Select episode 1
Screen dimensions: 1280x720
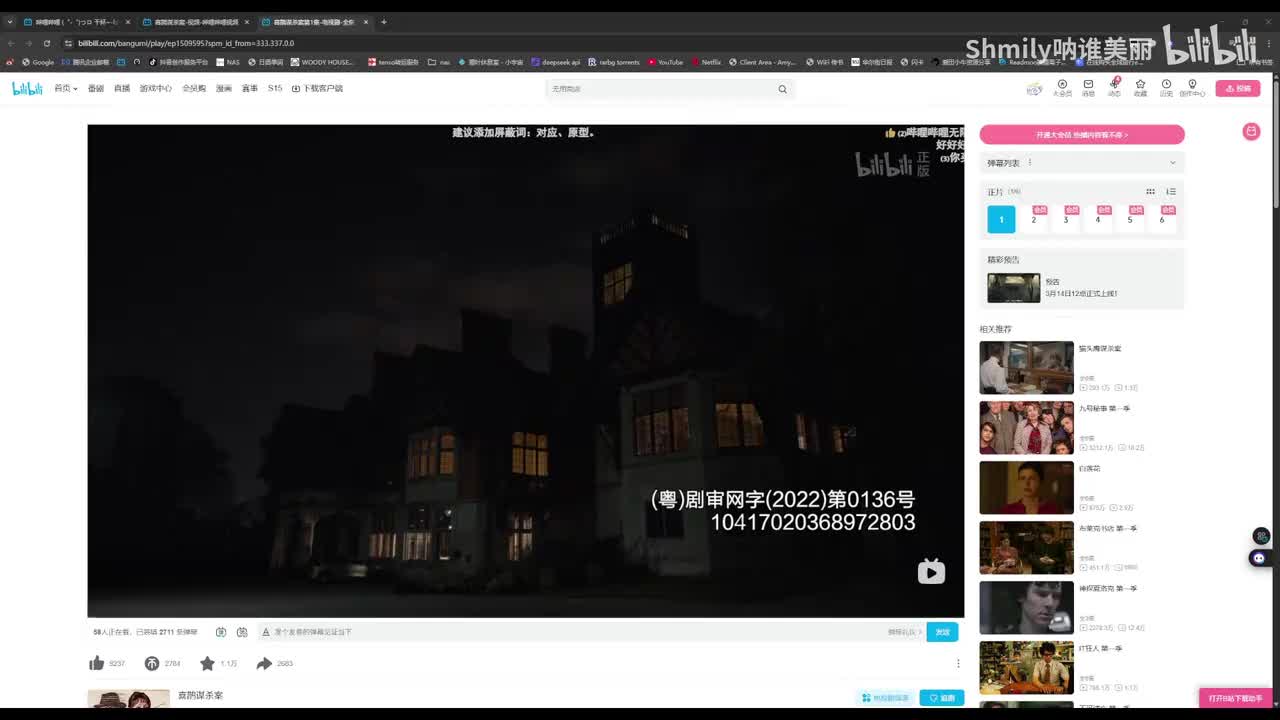click(1001, 219)
